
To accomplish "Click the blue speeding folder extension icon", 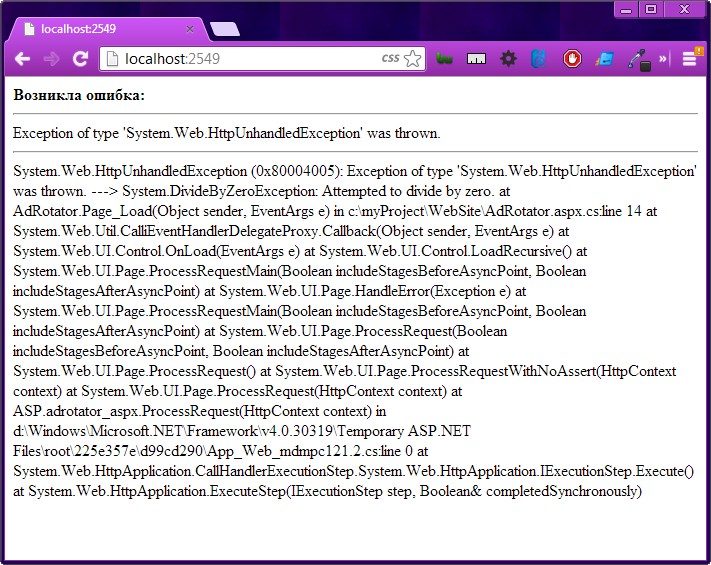I will [x=604, y=59].
